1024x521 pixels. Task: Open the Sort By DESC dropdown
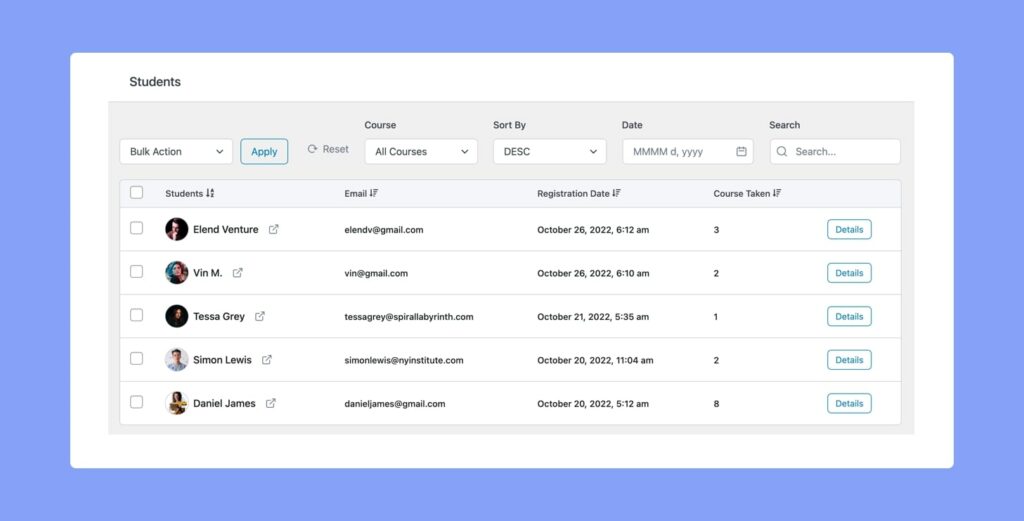tap(549, 152)
